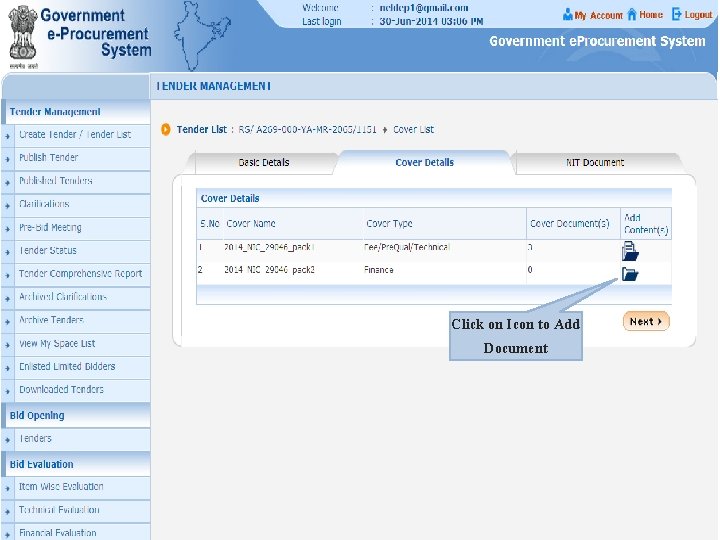Open Tender Comprehensive Report
Viewport: 720px width, 540px height.
pyautogui.click(x=80, y=274)
